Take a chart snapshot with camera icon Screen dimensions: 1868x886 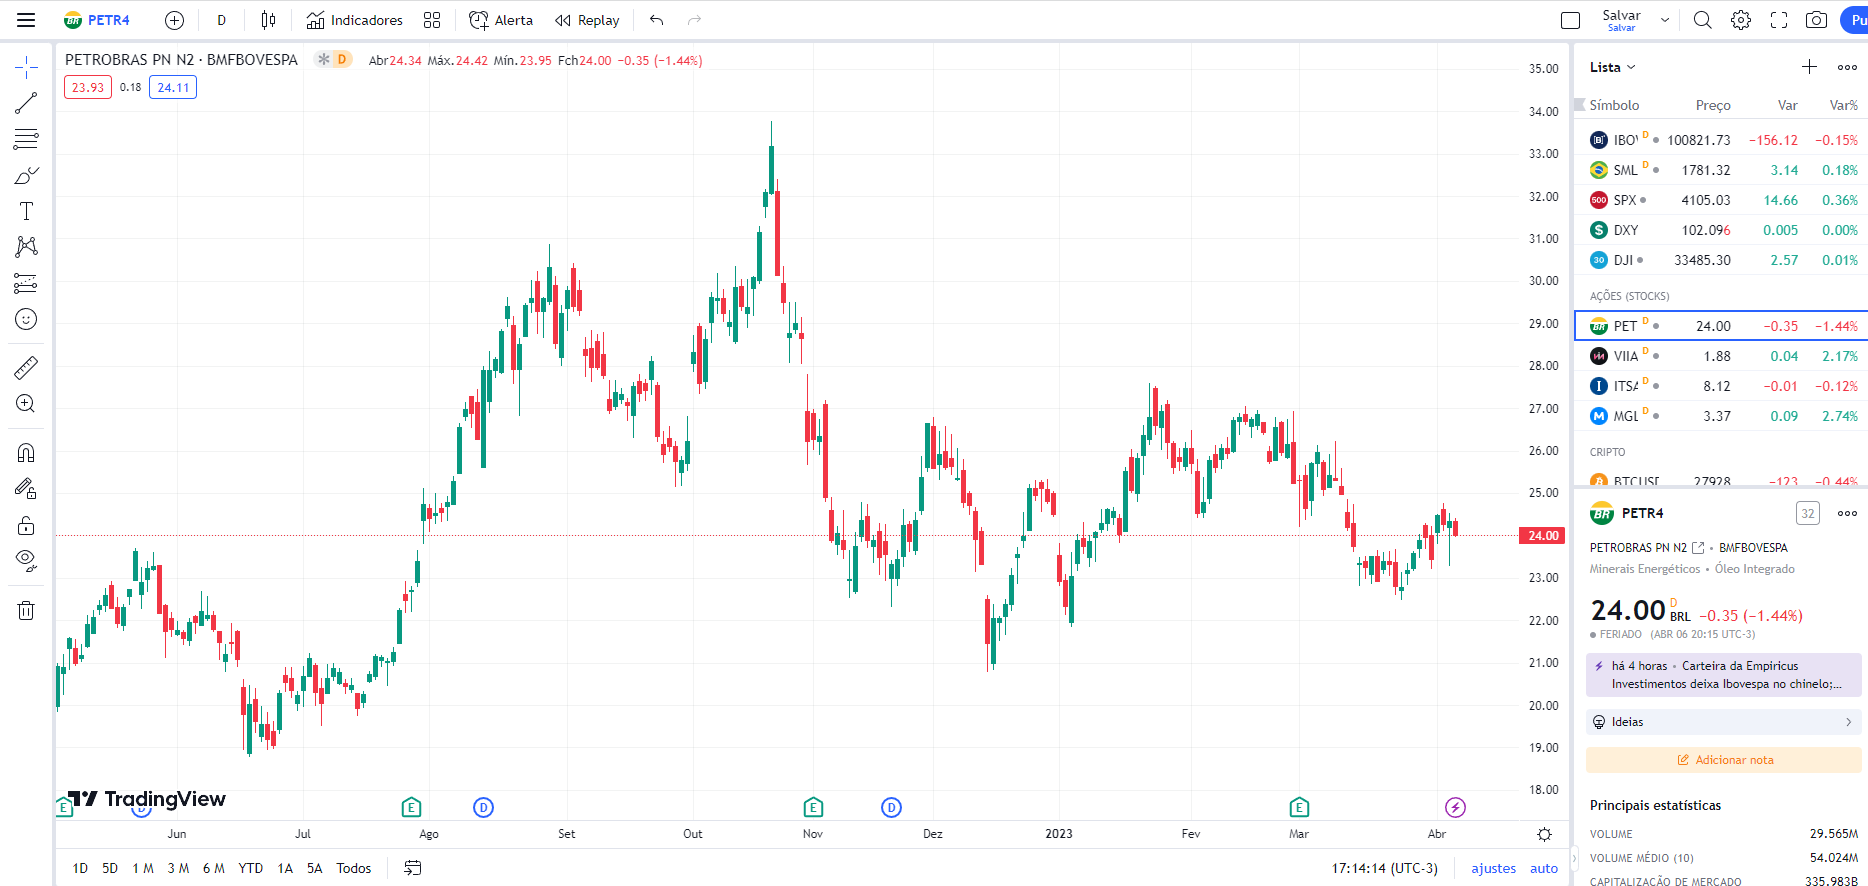tap(1816, 20)
